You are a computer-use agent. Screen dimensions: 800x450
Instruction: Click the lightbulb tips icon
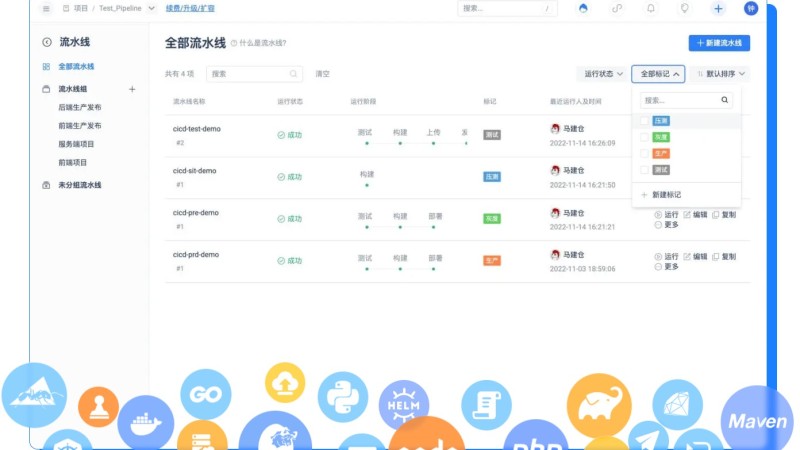[x=684, y=8]
